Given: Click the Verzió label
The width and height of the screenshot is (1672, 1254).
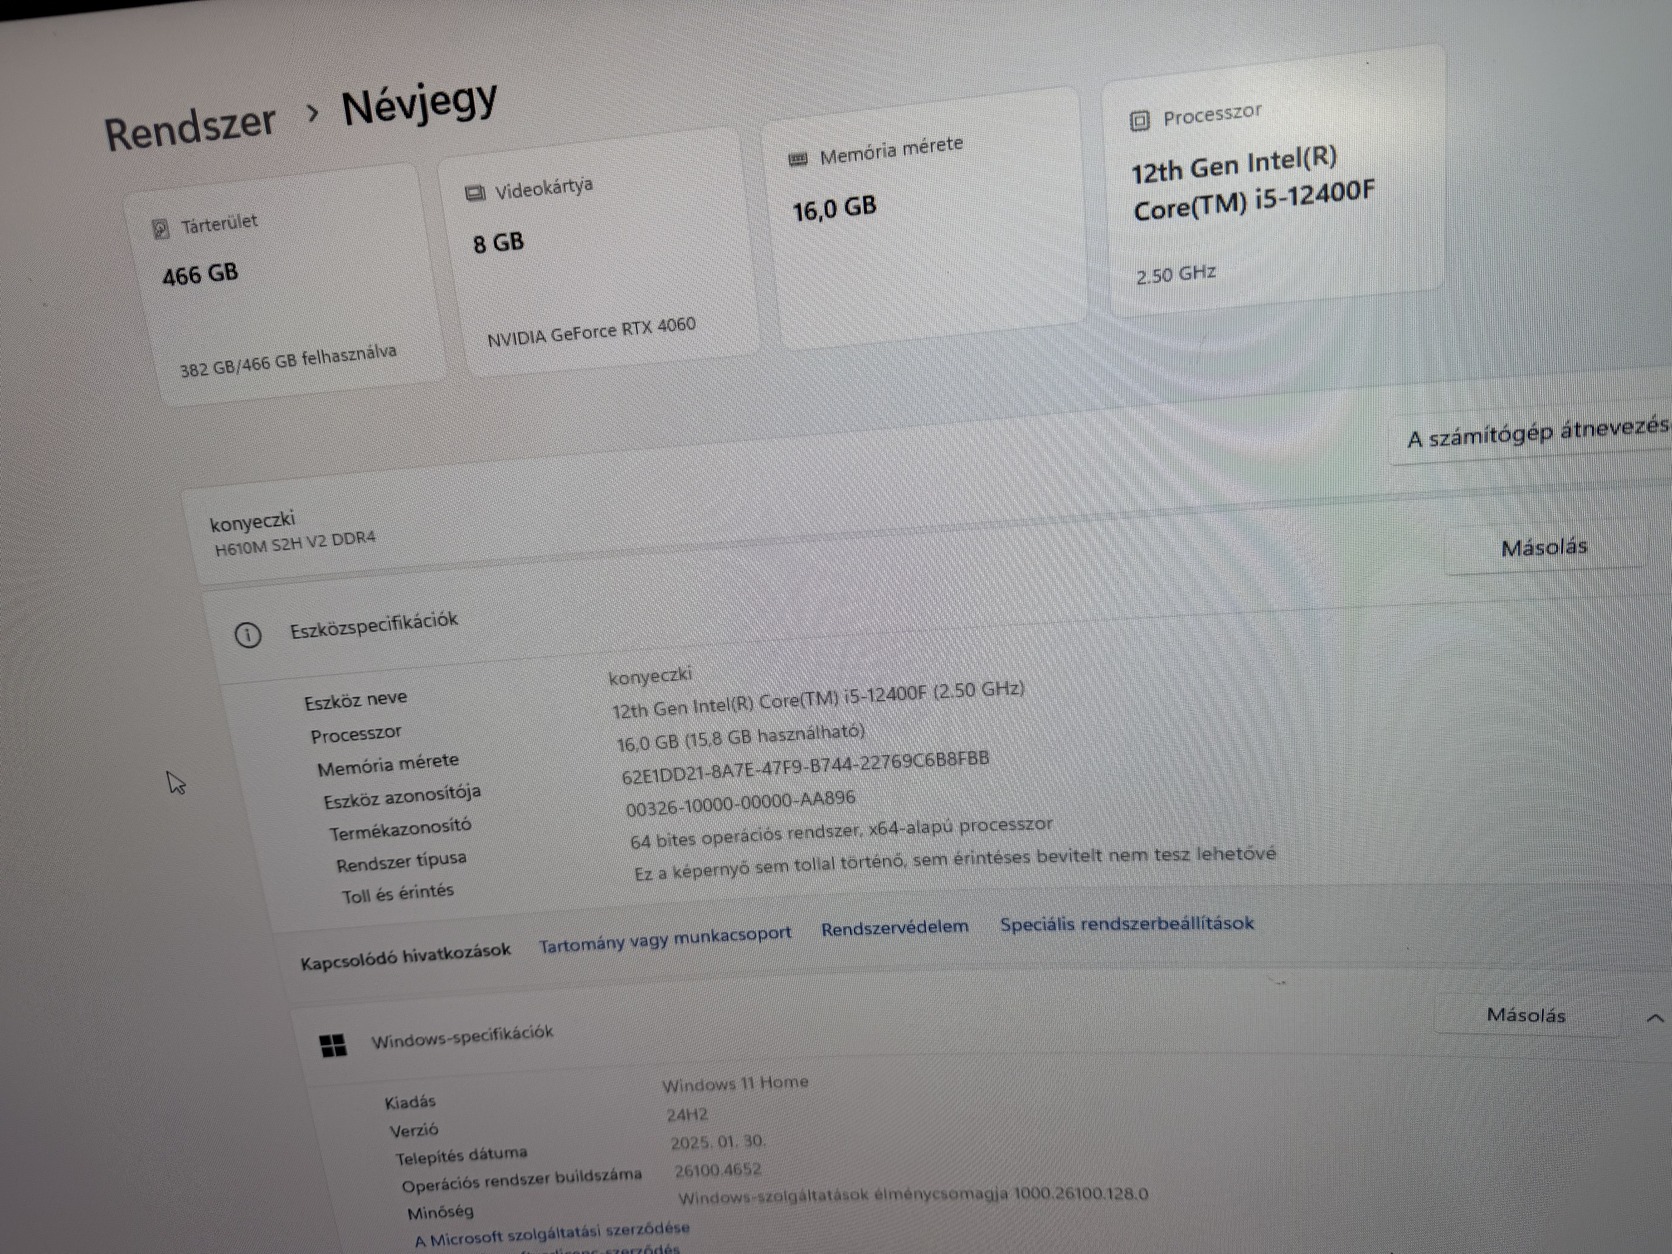Looking at the screenshot, I should (x=414, y=1130).
